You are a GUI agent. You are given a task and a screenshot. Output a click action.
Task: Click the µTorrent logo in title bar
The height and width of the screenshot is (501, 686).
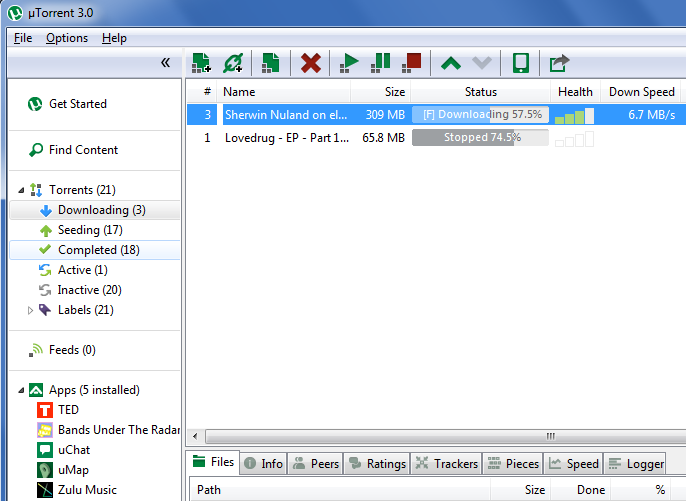15,13
